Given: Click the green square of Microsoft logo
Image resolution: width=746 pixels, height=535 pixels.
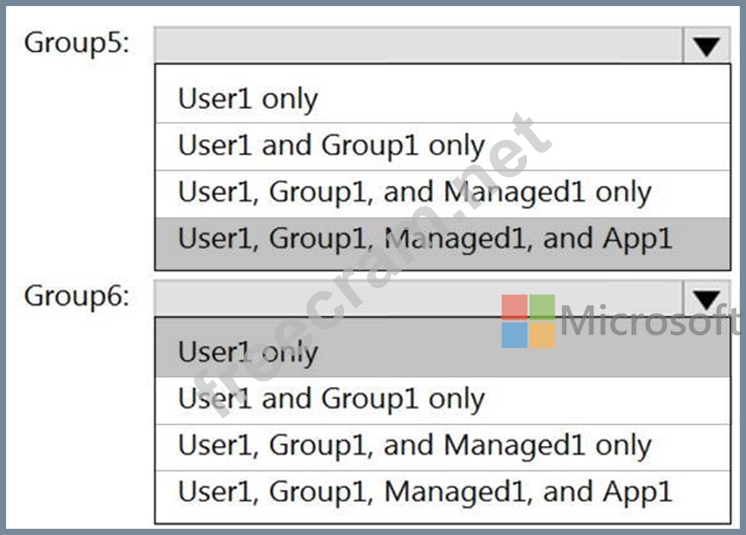Looking at the screenshot, I should click(542, 307).
